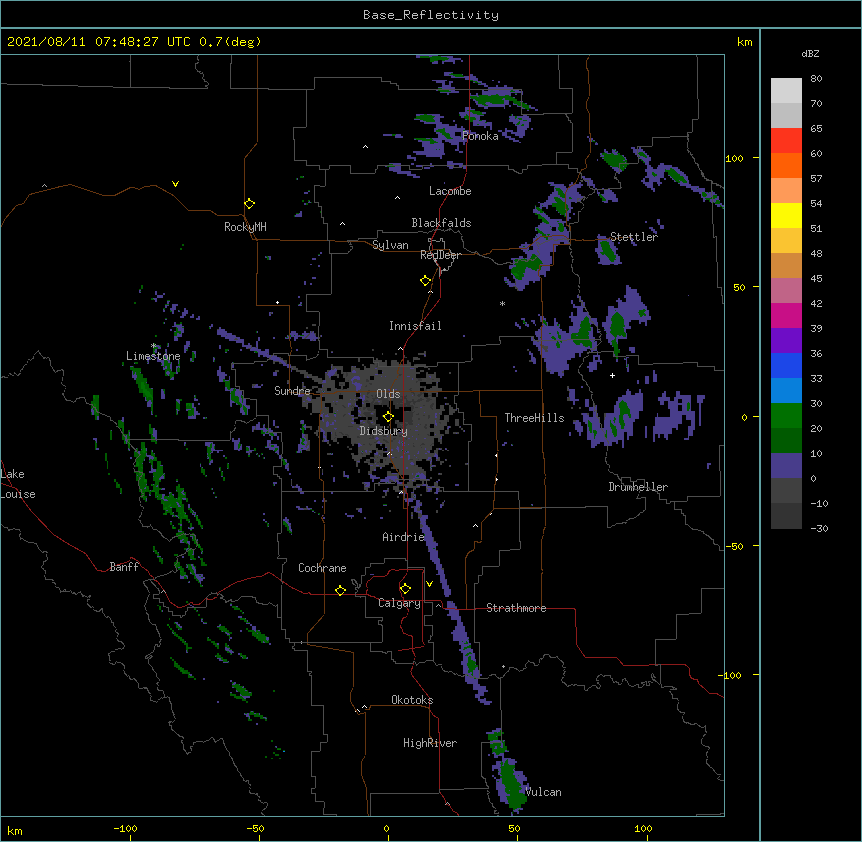
Task: Click the -30 value in the dBZ legend
Action: (x=819, y=528)
